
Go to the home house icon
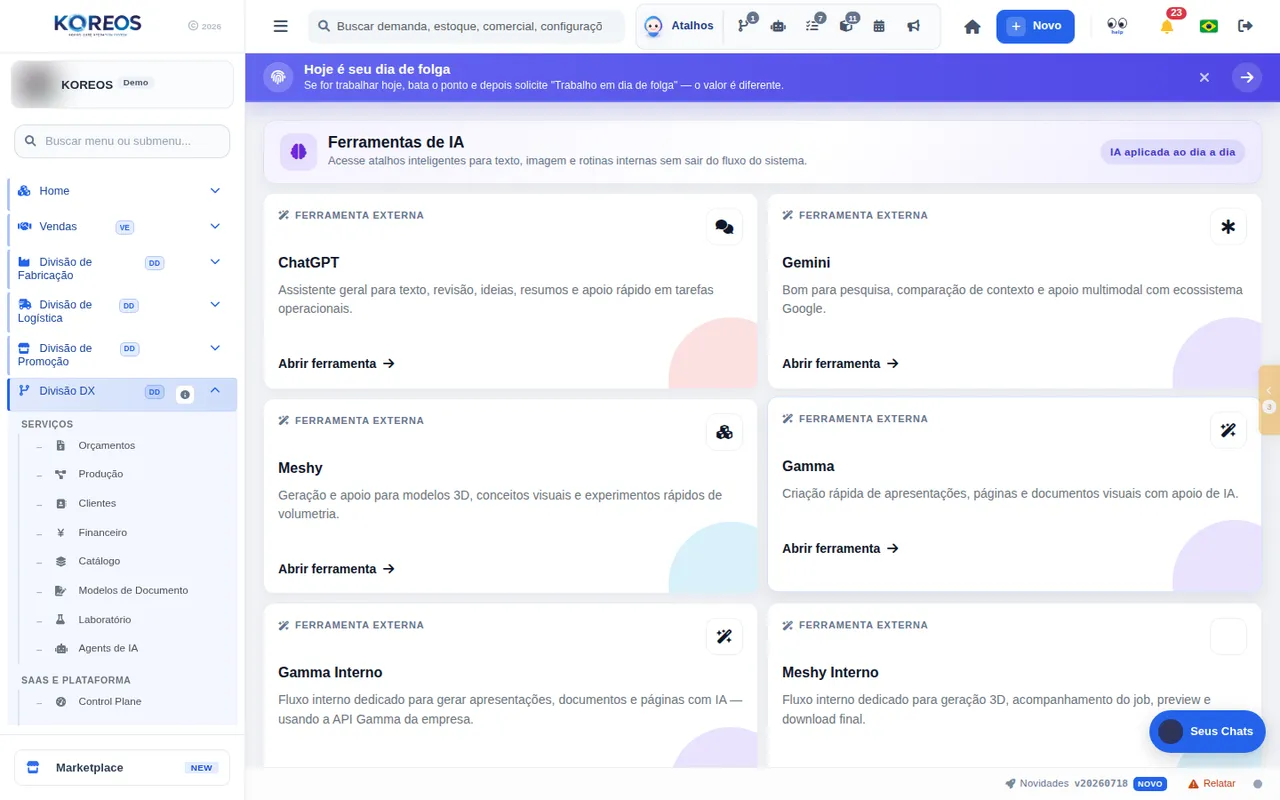[972, 27]
